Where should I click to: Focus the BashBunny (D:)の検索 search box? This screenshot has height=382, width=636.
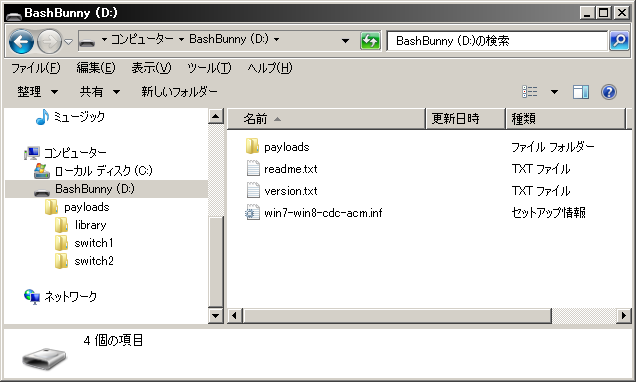(x=497, y=41)
